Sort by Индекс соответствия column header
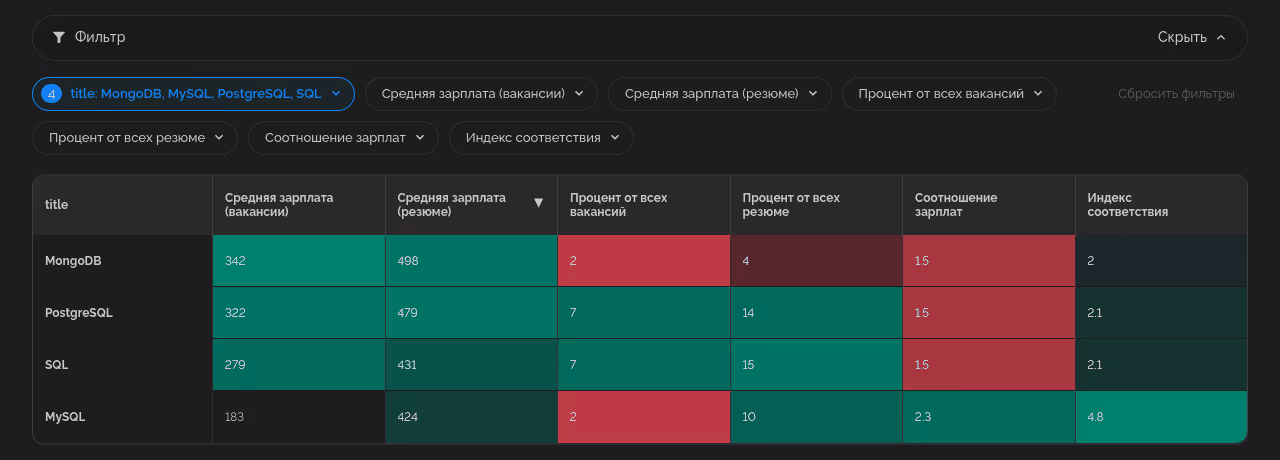This screenshot has height=460, width=1280. pyautogui.click(x=1128, y=204)
